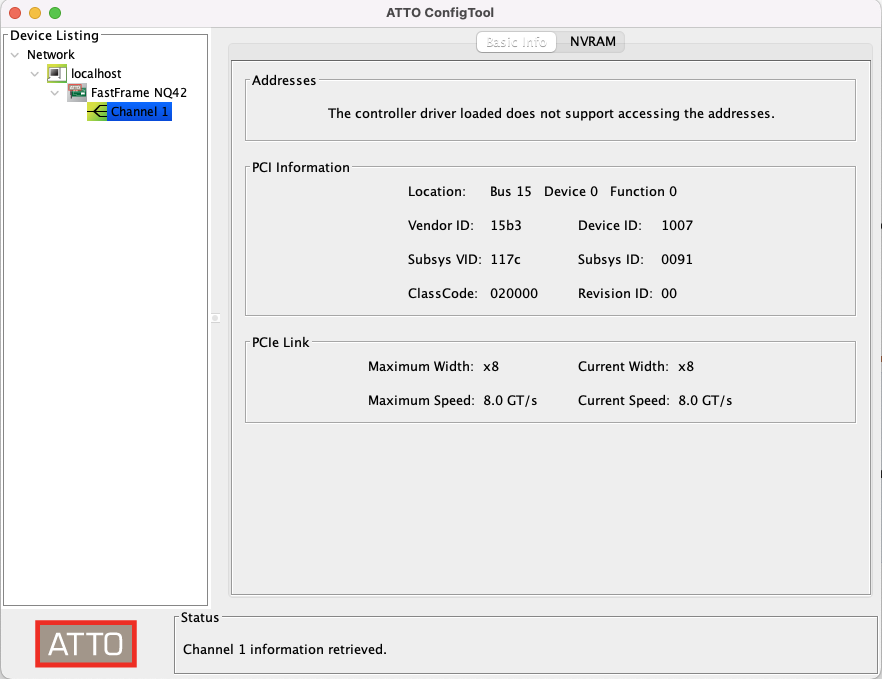
Task: Select localhost in the device tree
Action: tap(96, 74)
